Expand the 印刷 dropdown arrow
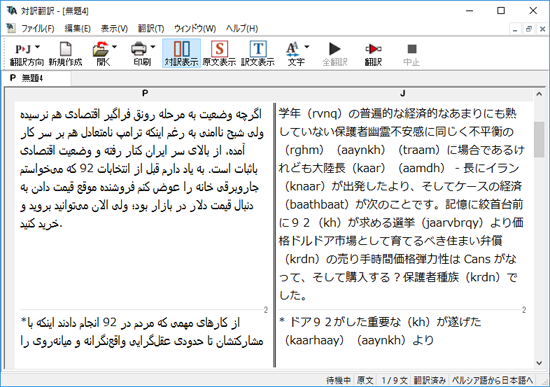Screen dimensions: 550x387 153,47
